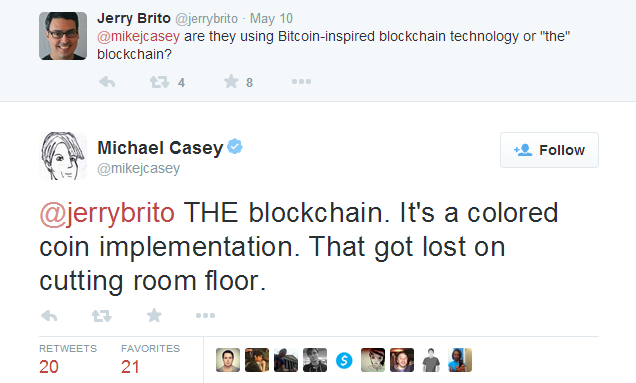Viewport: 636px width, 383px height.
Task: Reply to Michael Casey's tweet
Action: 49,316
